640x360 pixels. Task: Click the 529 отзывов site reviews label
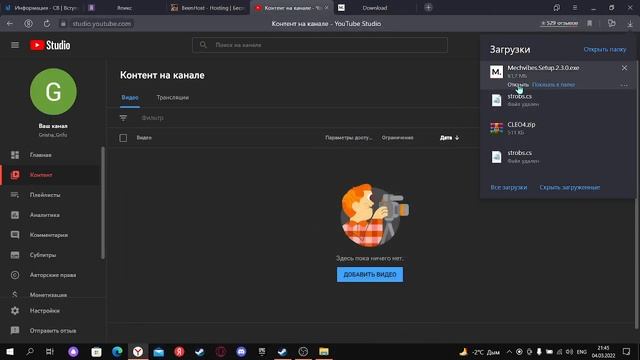click(x=559, y=23)
